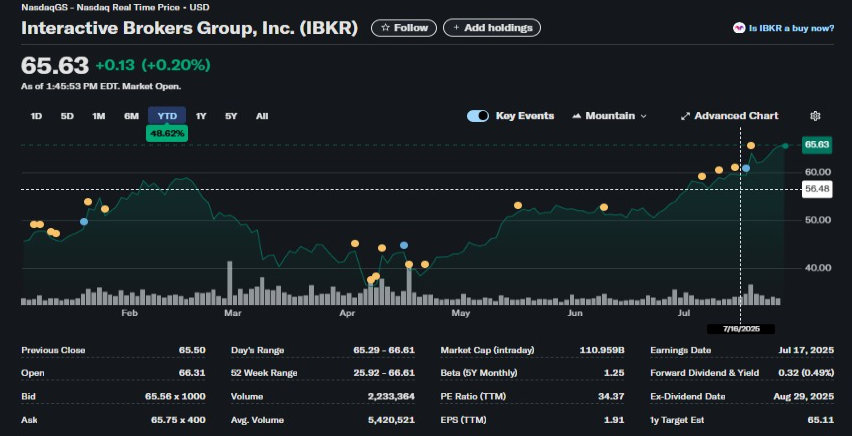Viewport: 852px width, 436px height.
Task: Click the Add holdings button
Action: [x=492, y=28]
